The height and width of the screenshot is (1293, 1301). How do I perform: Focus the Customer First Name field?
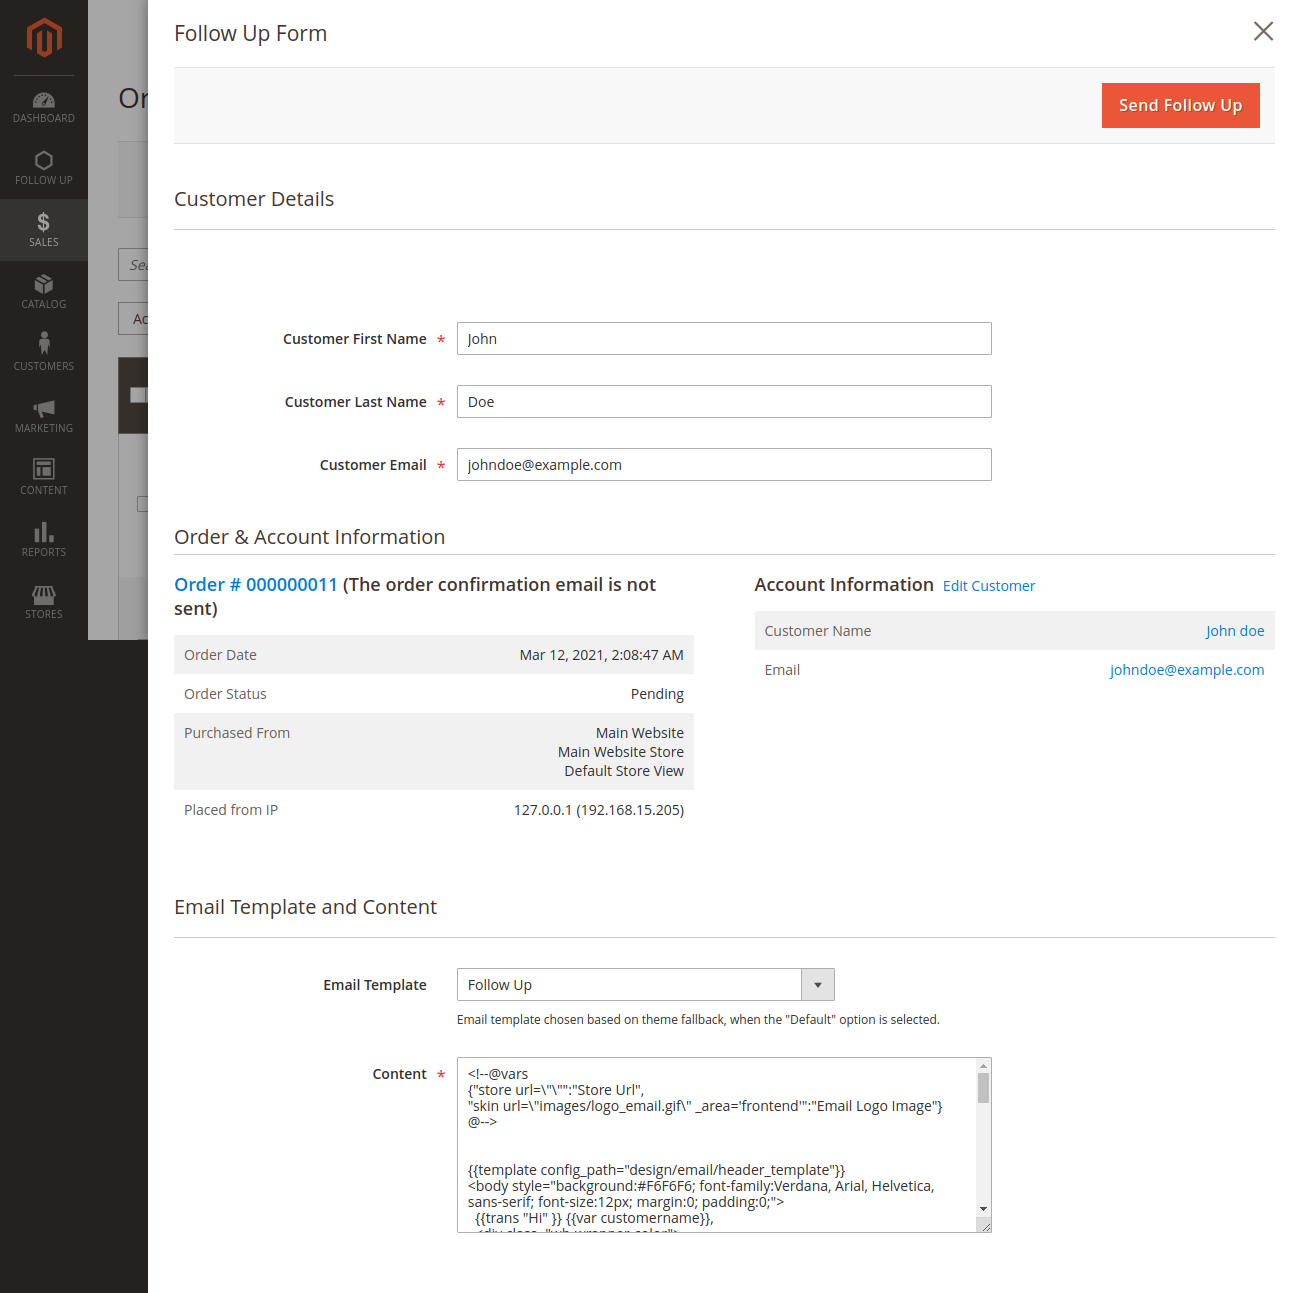(x=723, y=338)
